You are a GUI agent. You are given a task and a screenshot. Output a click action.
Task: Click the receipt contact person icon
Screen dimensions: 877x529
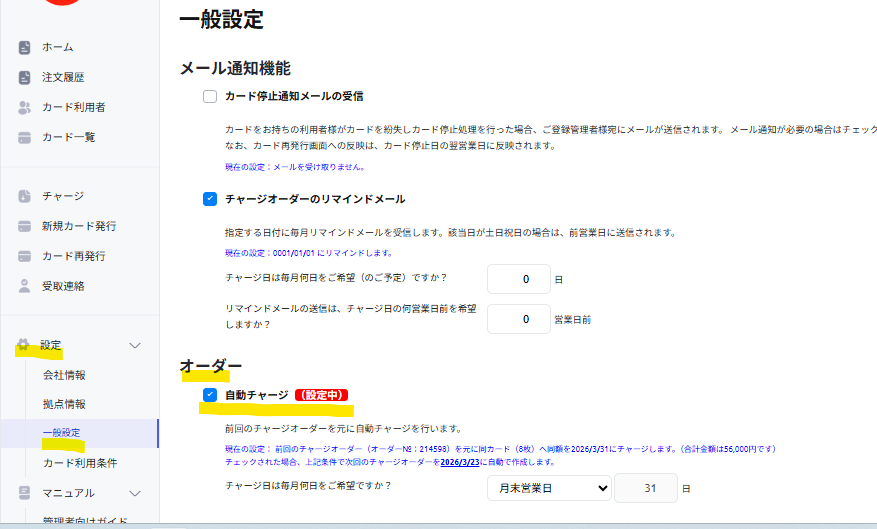point(25,286)
